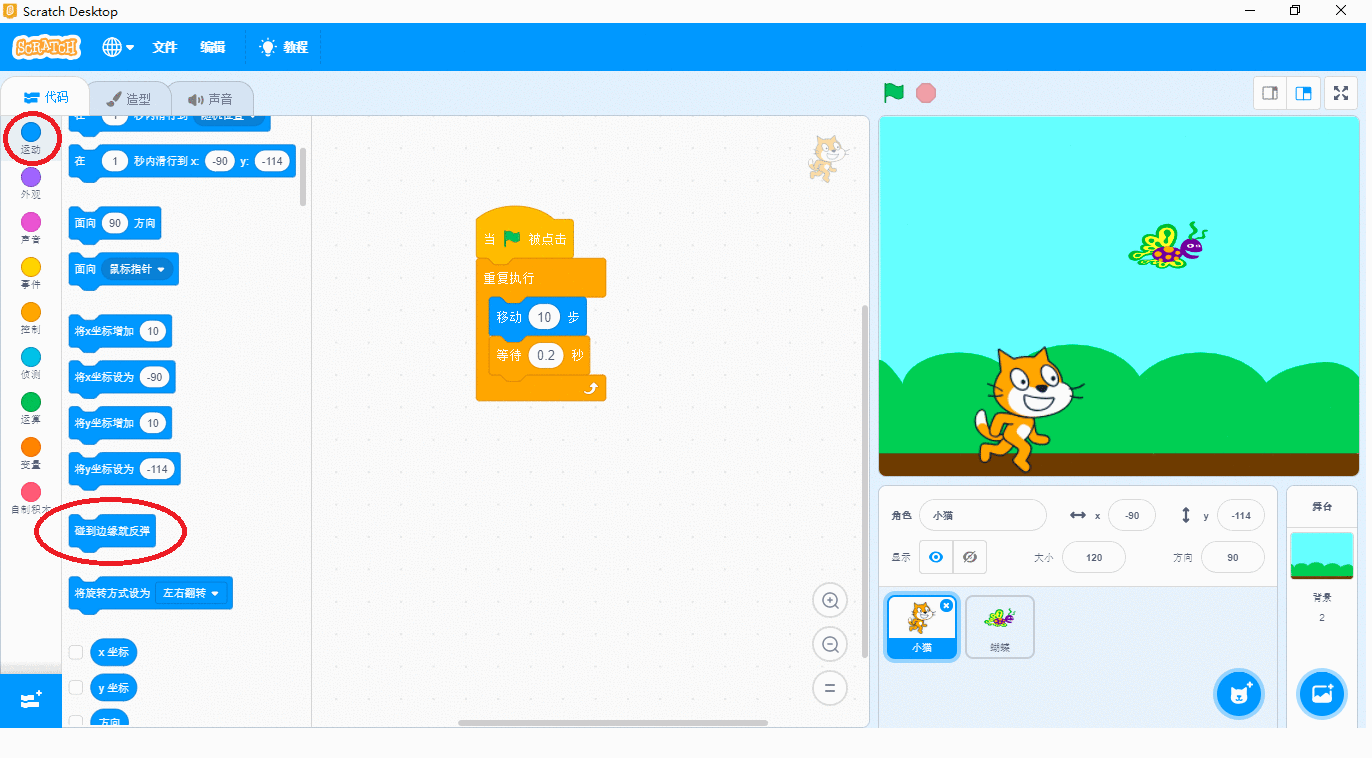Switch to the 声音 tab
This screenshot has height=758, width=1372.
click(210, 99)
